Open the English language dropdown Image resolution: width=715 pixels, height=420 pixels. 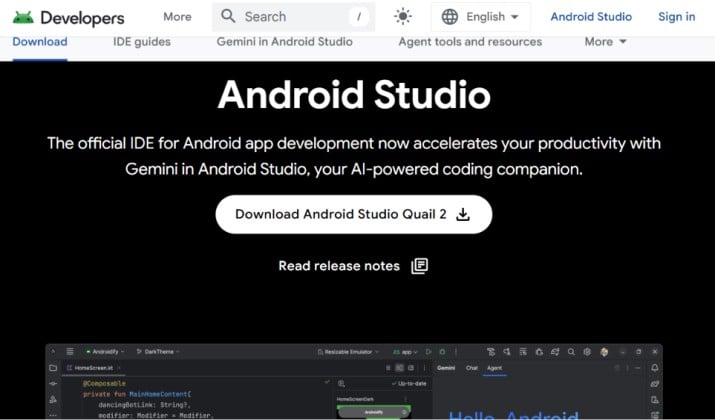481,17
